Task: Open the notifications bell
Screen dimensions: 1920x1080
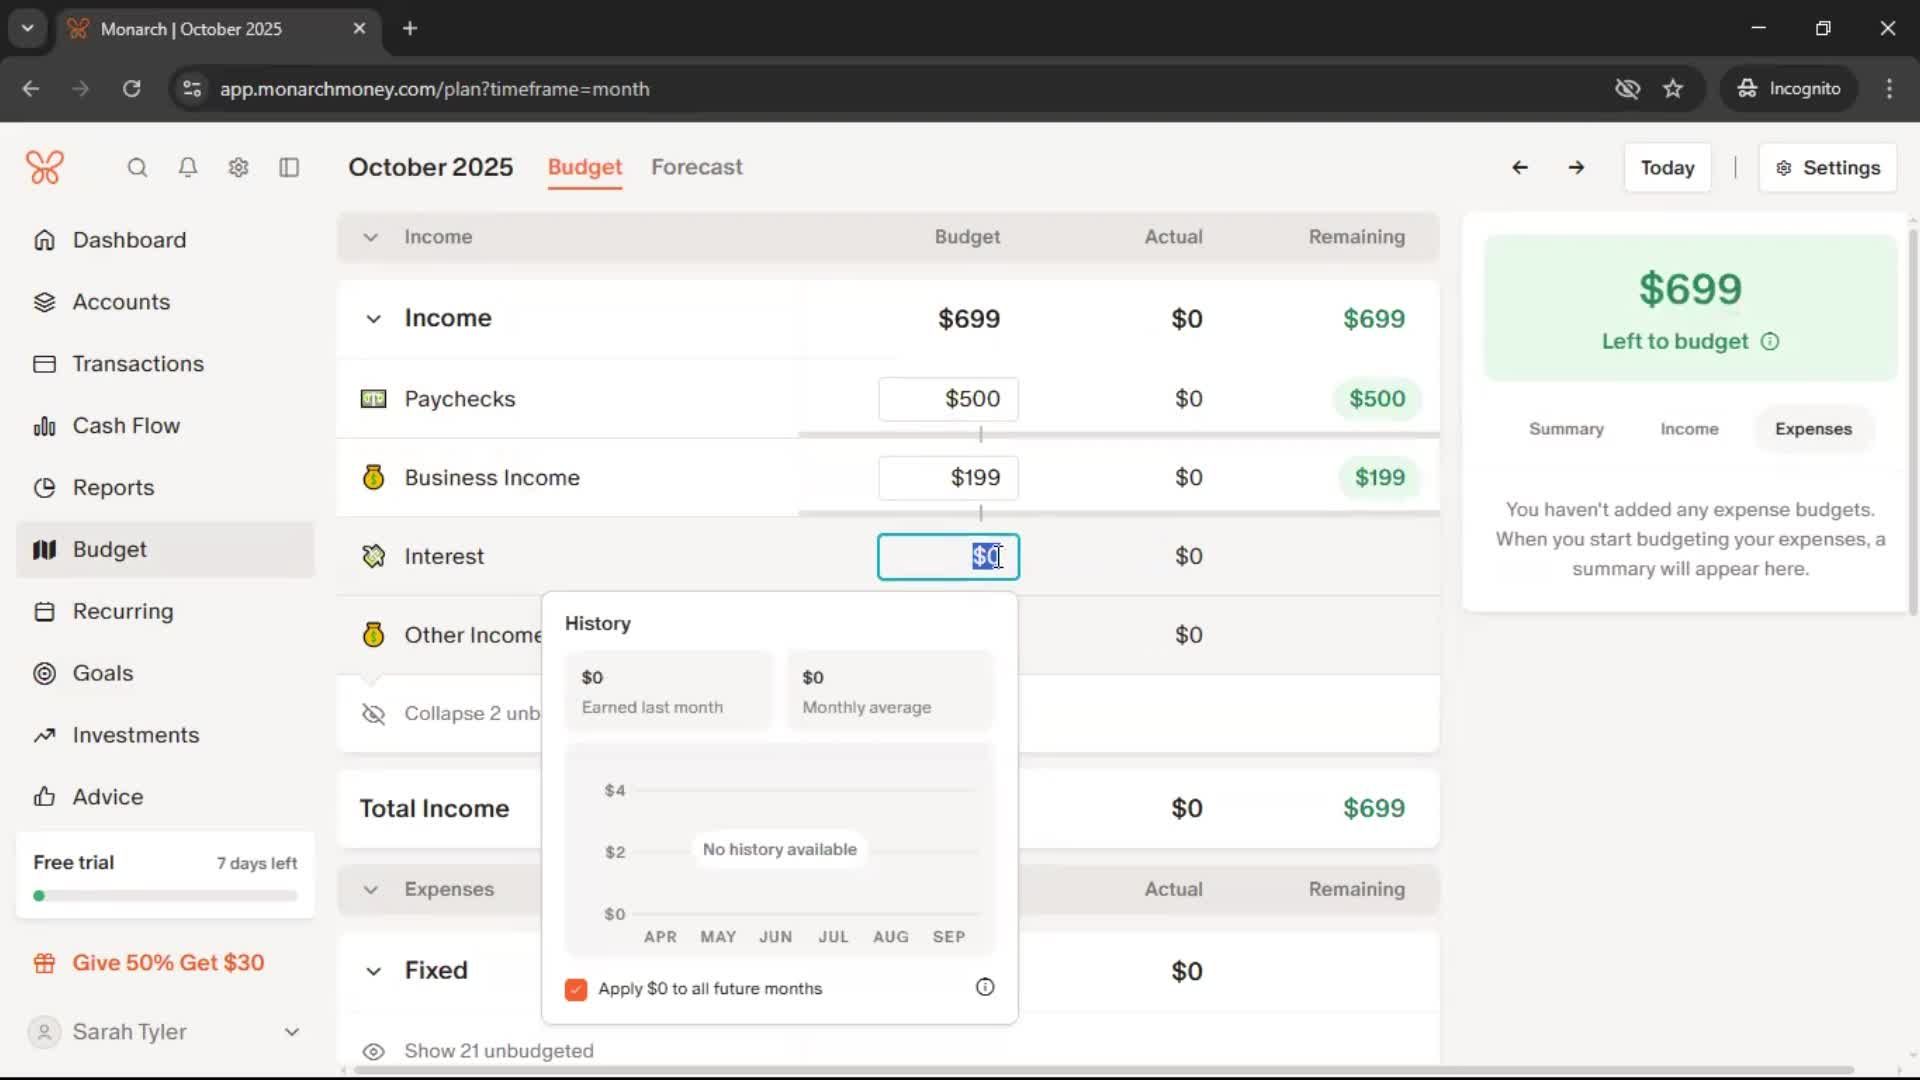Action: pos(188,167)
